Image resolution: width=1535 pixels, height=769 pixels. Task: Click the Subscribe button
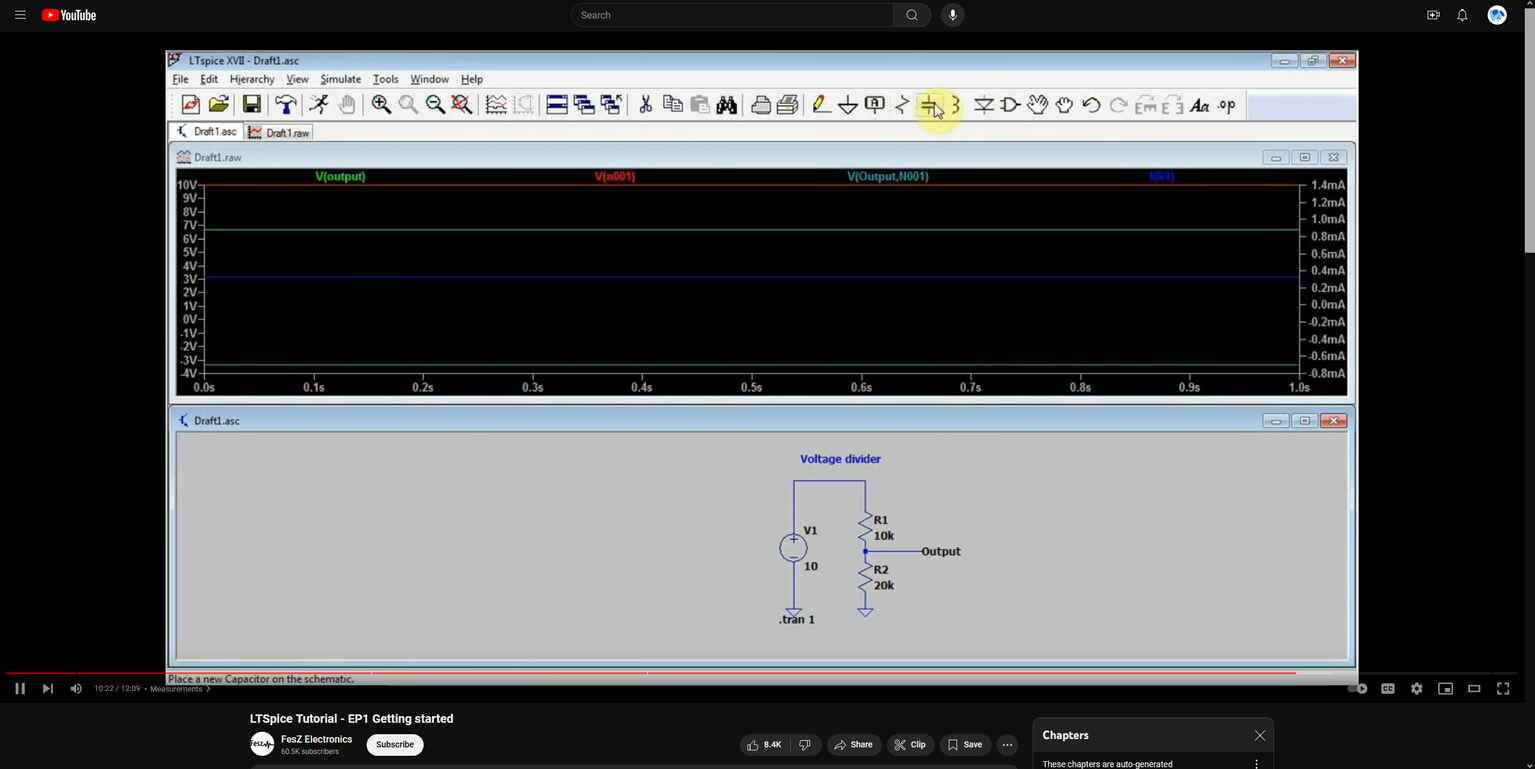point(395,745)
